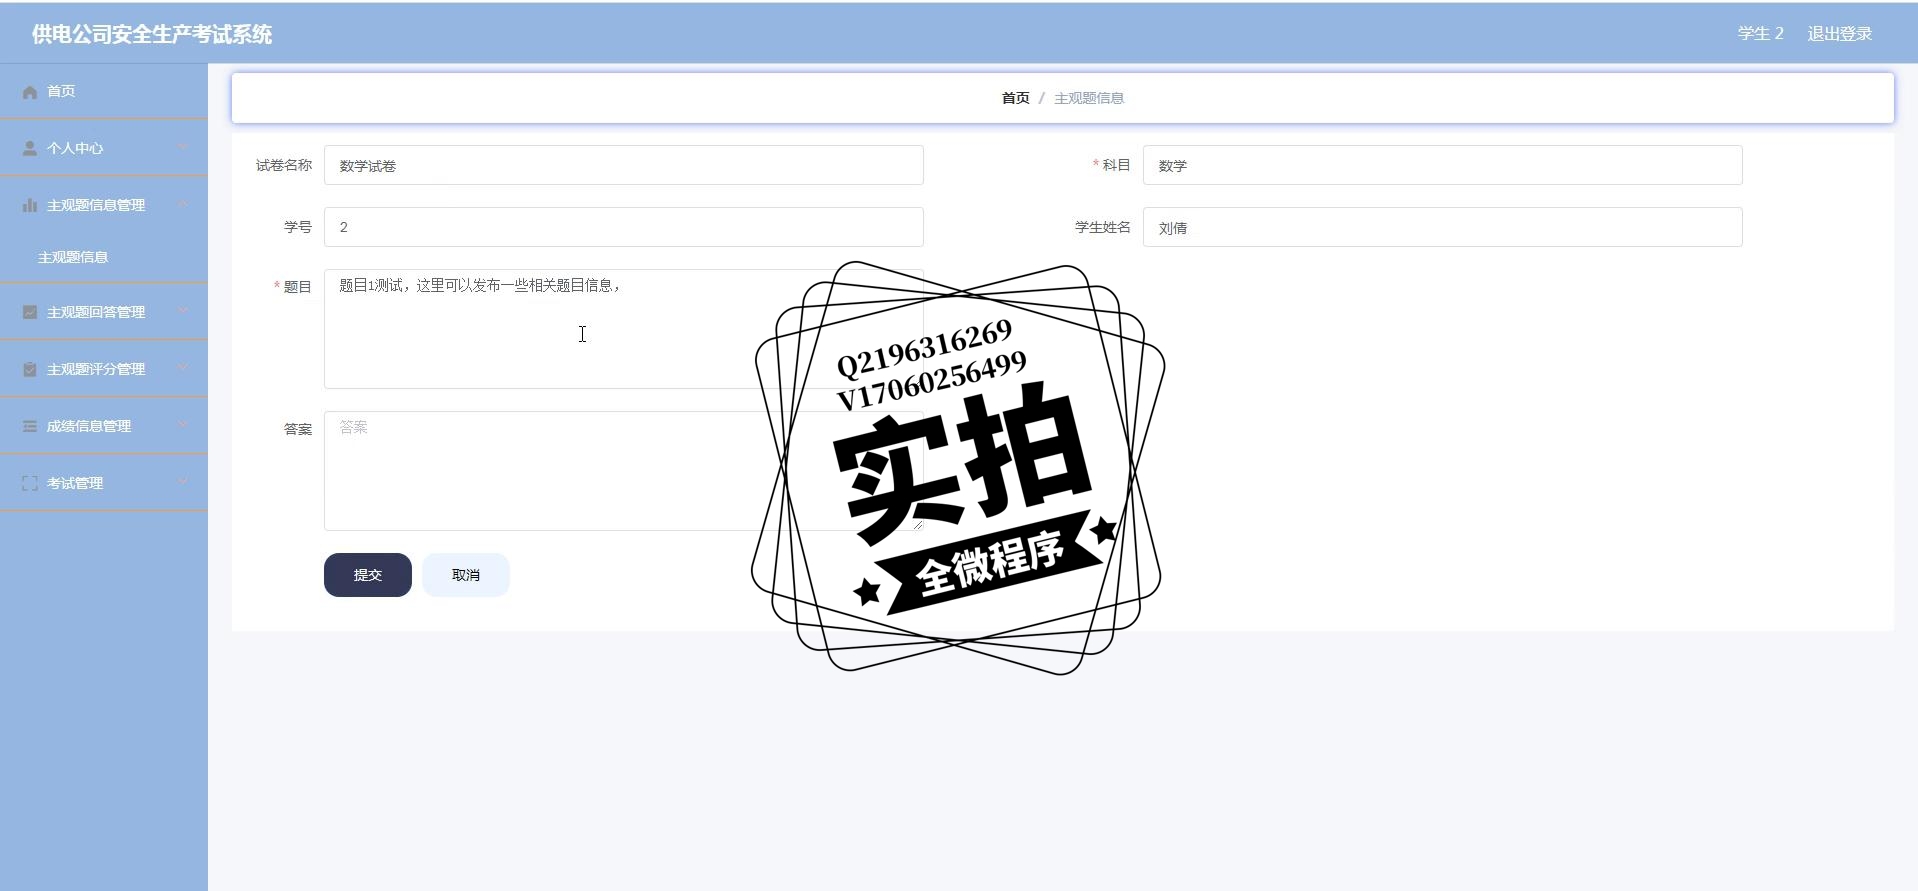The height and width of the screenshot is (891, 1918).
Task: Click the bar chart icon beside 主观题信息管理
Action: 30,205
